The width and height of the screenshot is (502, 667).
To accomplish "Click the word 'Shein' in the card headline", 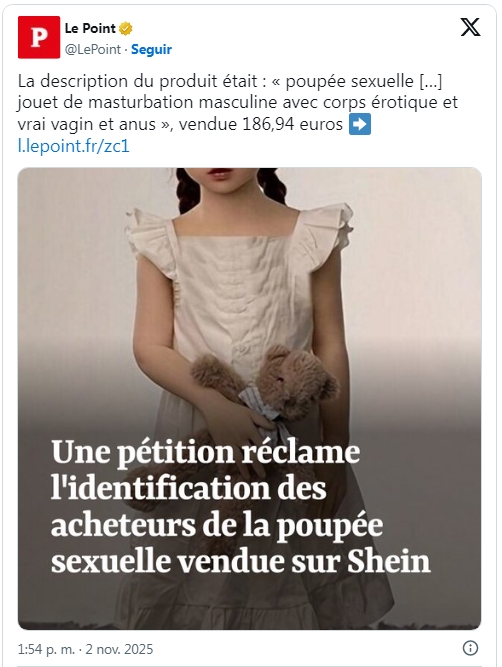I will [388, 562].
